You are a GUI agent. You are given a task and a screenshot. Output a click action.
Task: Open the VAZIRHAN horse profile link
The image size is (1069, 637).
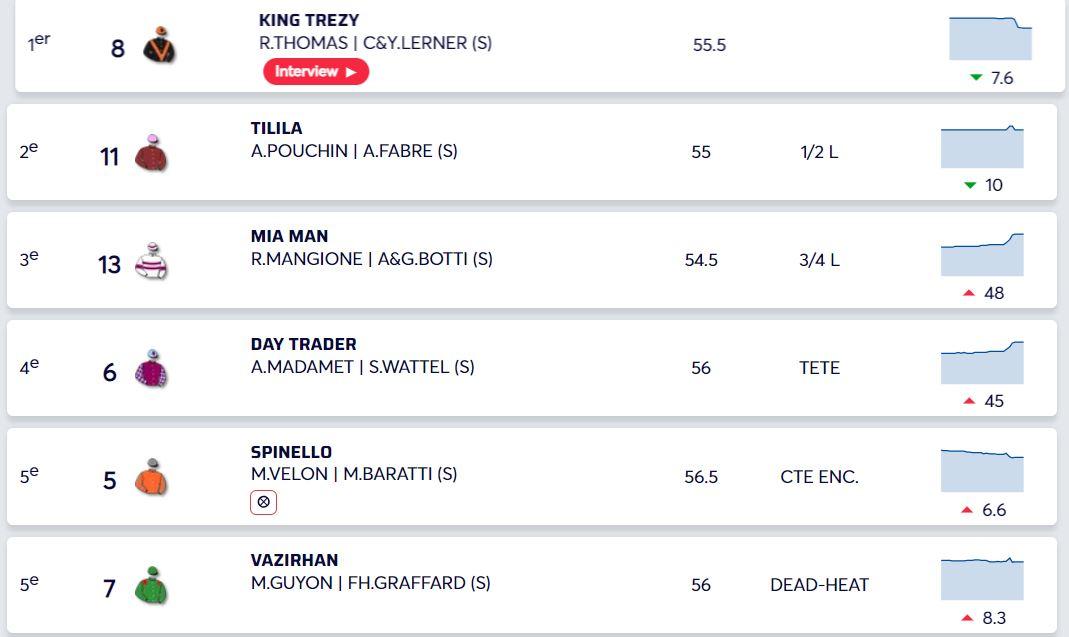[x=294, y=560]
